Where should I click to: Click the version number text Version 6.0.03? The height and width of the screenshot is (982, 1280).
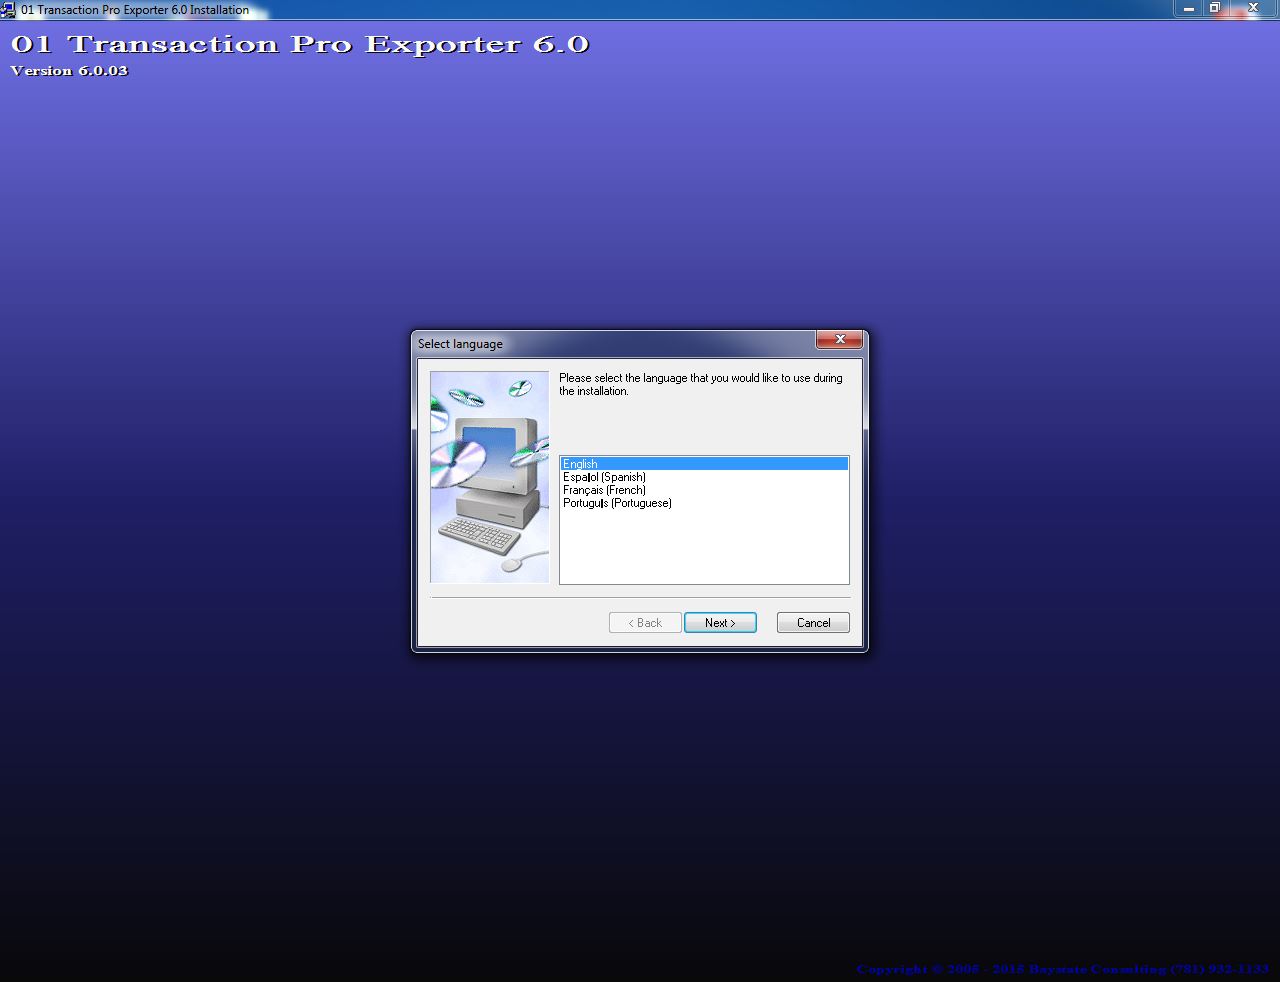[68, 71]
